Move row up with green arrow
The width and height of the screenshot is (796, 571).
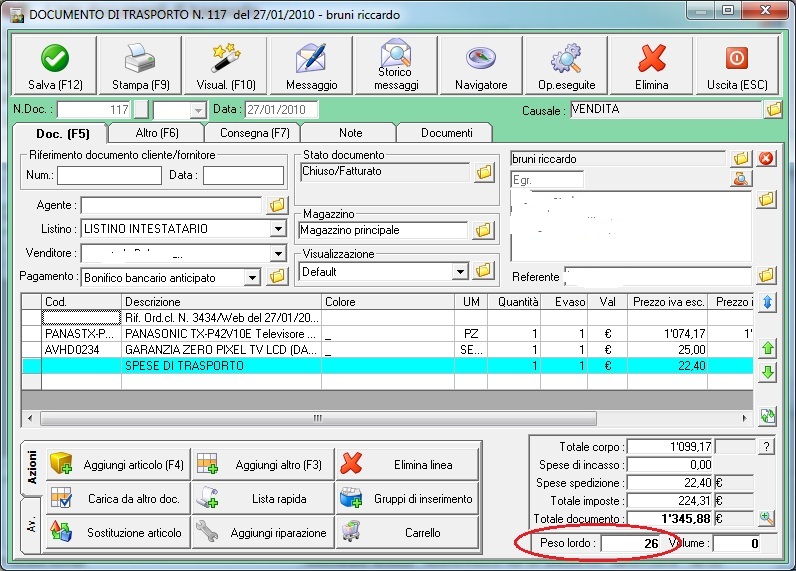(x=768, y=348)
